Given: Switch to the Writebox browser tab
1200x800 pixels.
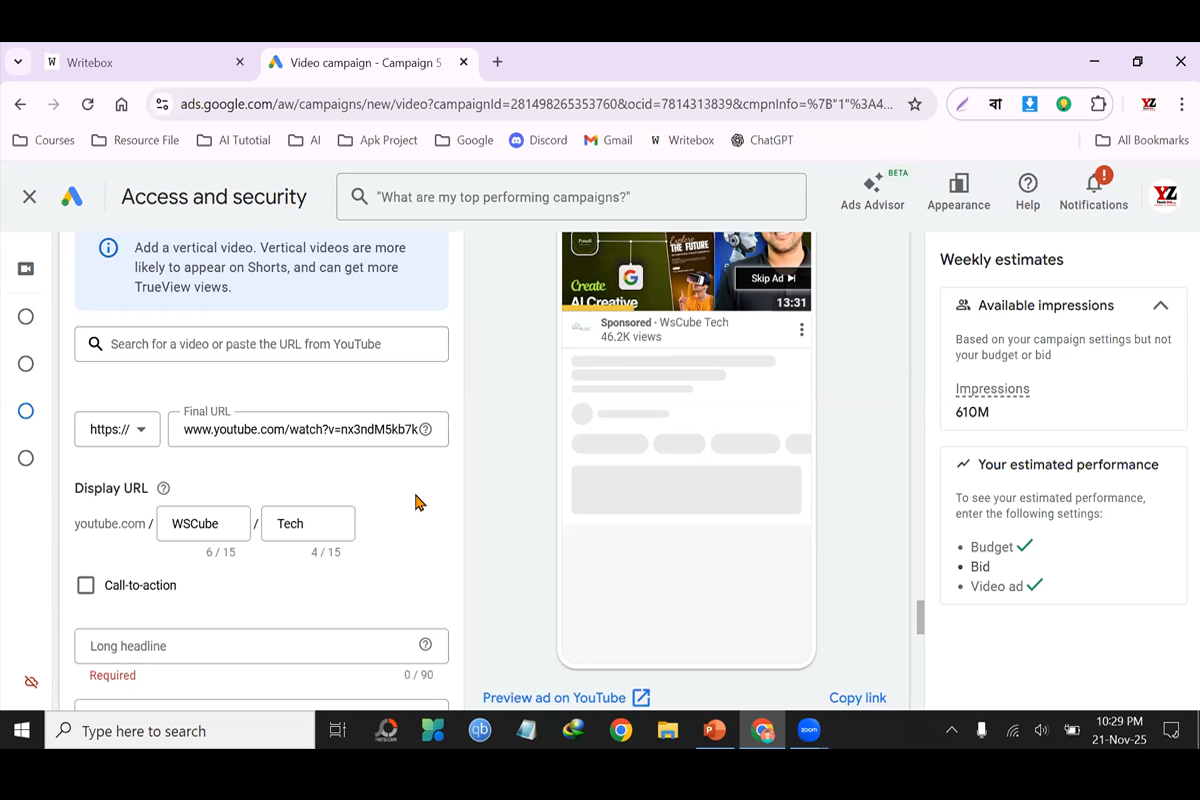Looking at the screenshot, I should click(x=140, y=62).
